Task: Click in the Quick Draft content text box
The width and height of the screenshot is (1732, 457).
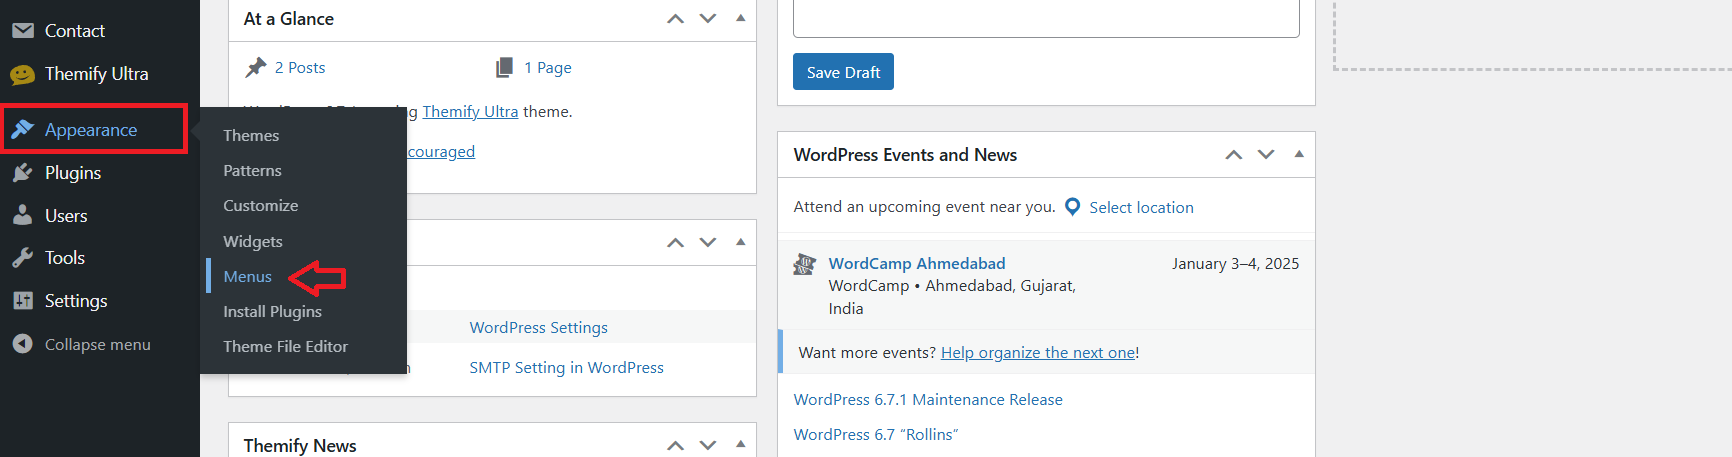Action: point(1045,18)
